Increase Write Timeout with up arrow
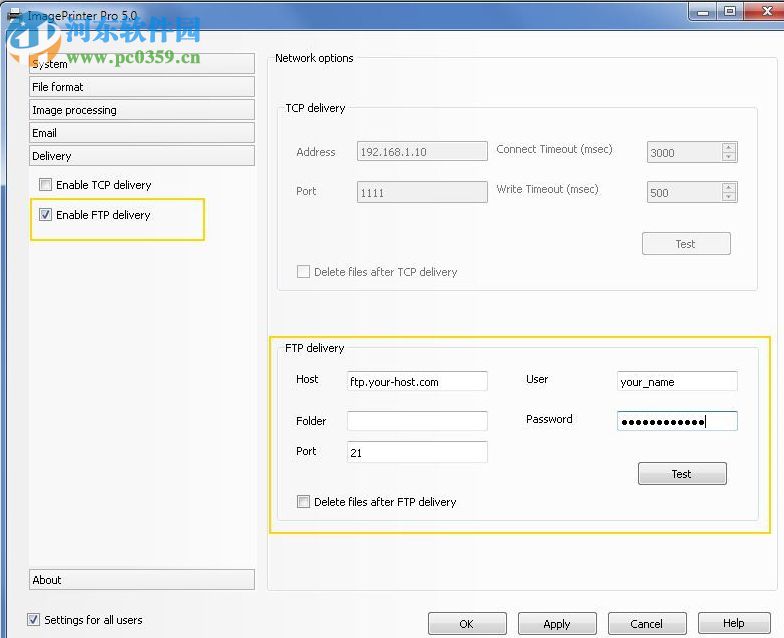Viewport: 784px width, 638px height. pos(729,188)
